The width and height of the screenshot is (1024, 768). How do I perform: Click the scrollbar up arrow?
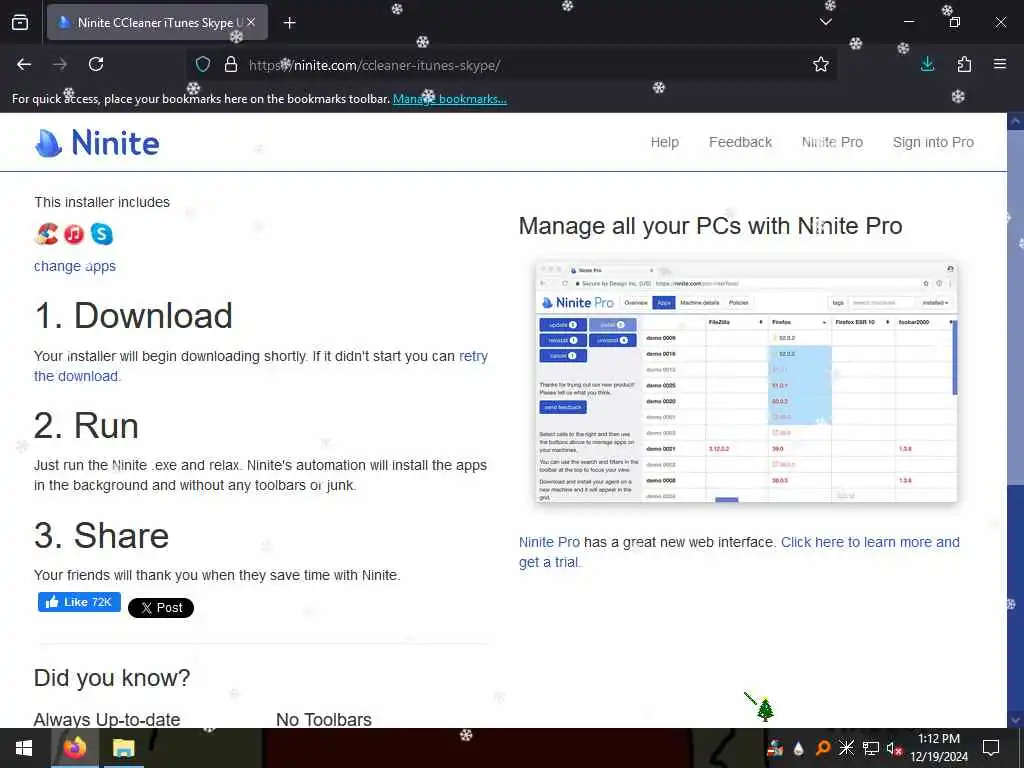pos(1015,121)
